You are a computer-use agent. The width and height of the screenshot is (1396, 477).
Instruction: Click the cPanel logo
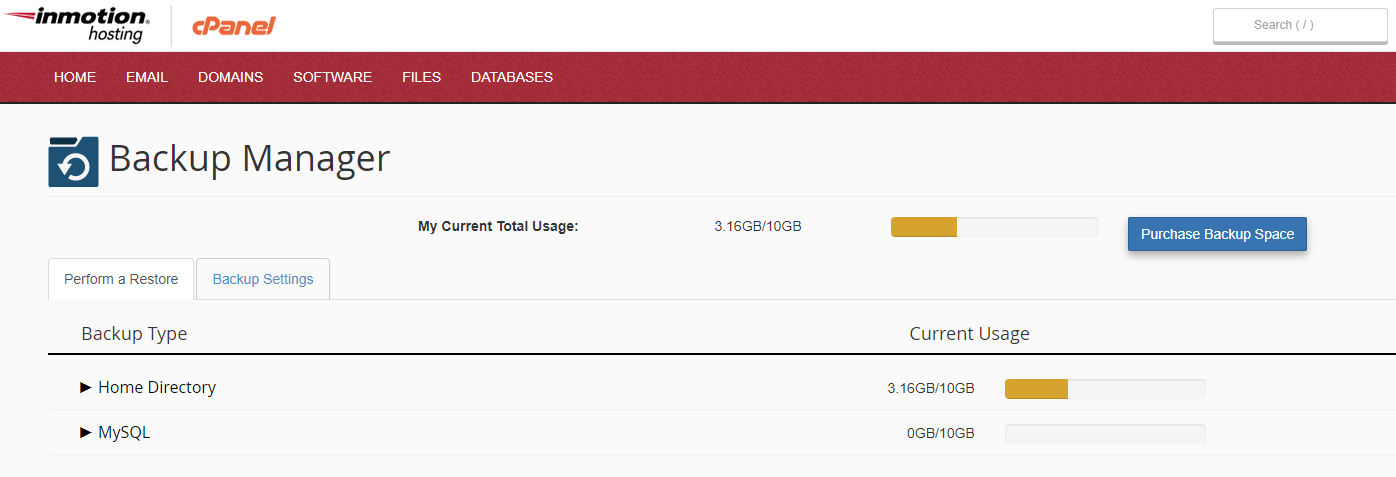point(233,26)
